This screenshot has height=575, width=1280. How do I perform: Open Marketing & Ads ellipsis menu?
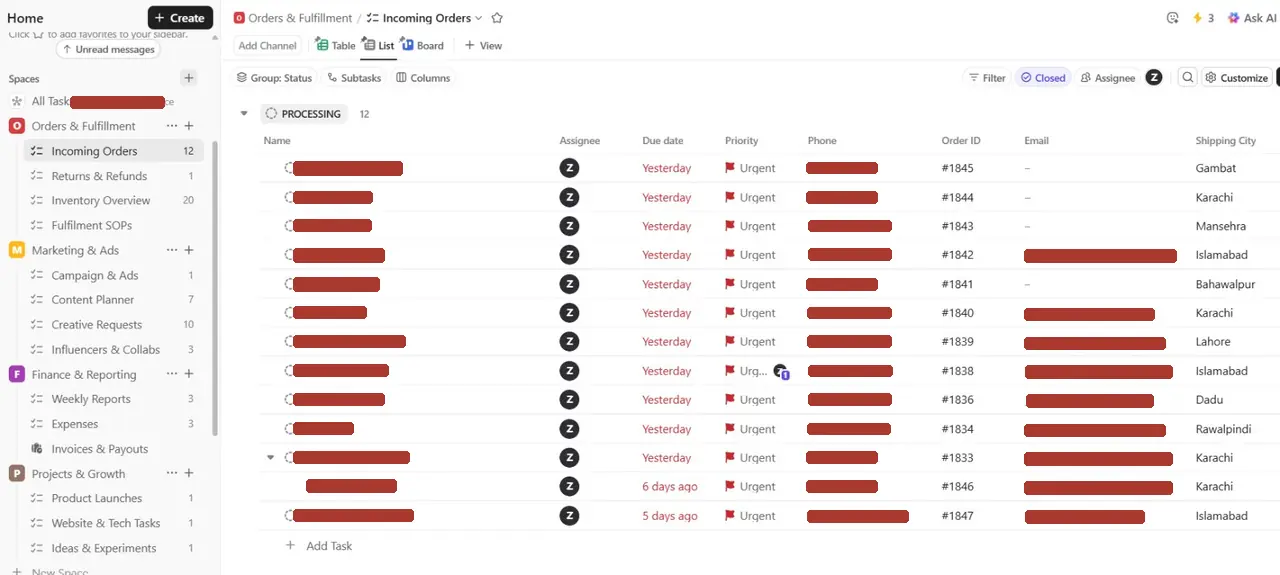click(x=172, y=250)
